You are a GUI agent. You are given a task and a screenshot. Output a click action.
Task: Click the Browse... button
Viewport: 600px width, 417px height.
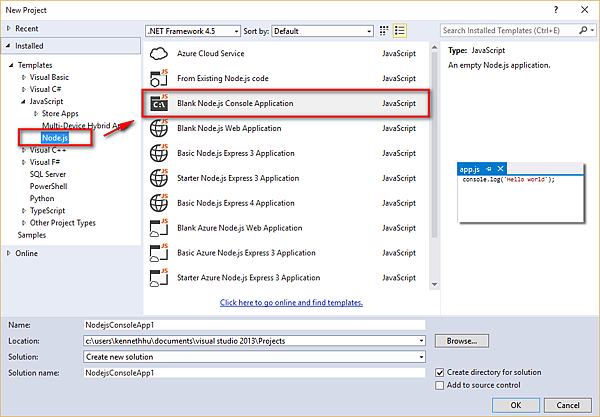pyautogui.click(x=461, y=341)
